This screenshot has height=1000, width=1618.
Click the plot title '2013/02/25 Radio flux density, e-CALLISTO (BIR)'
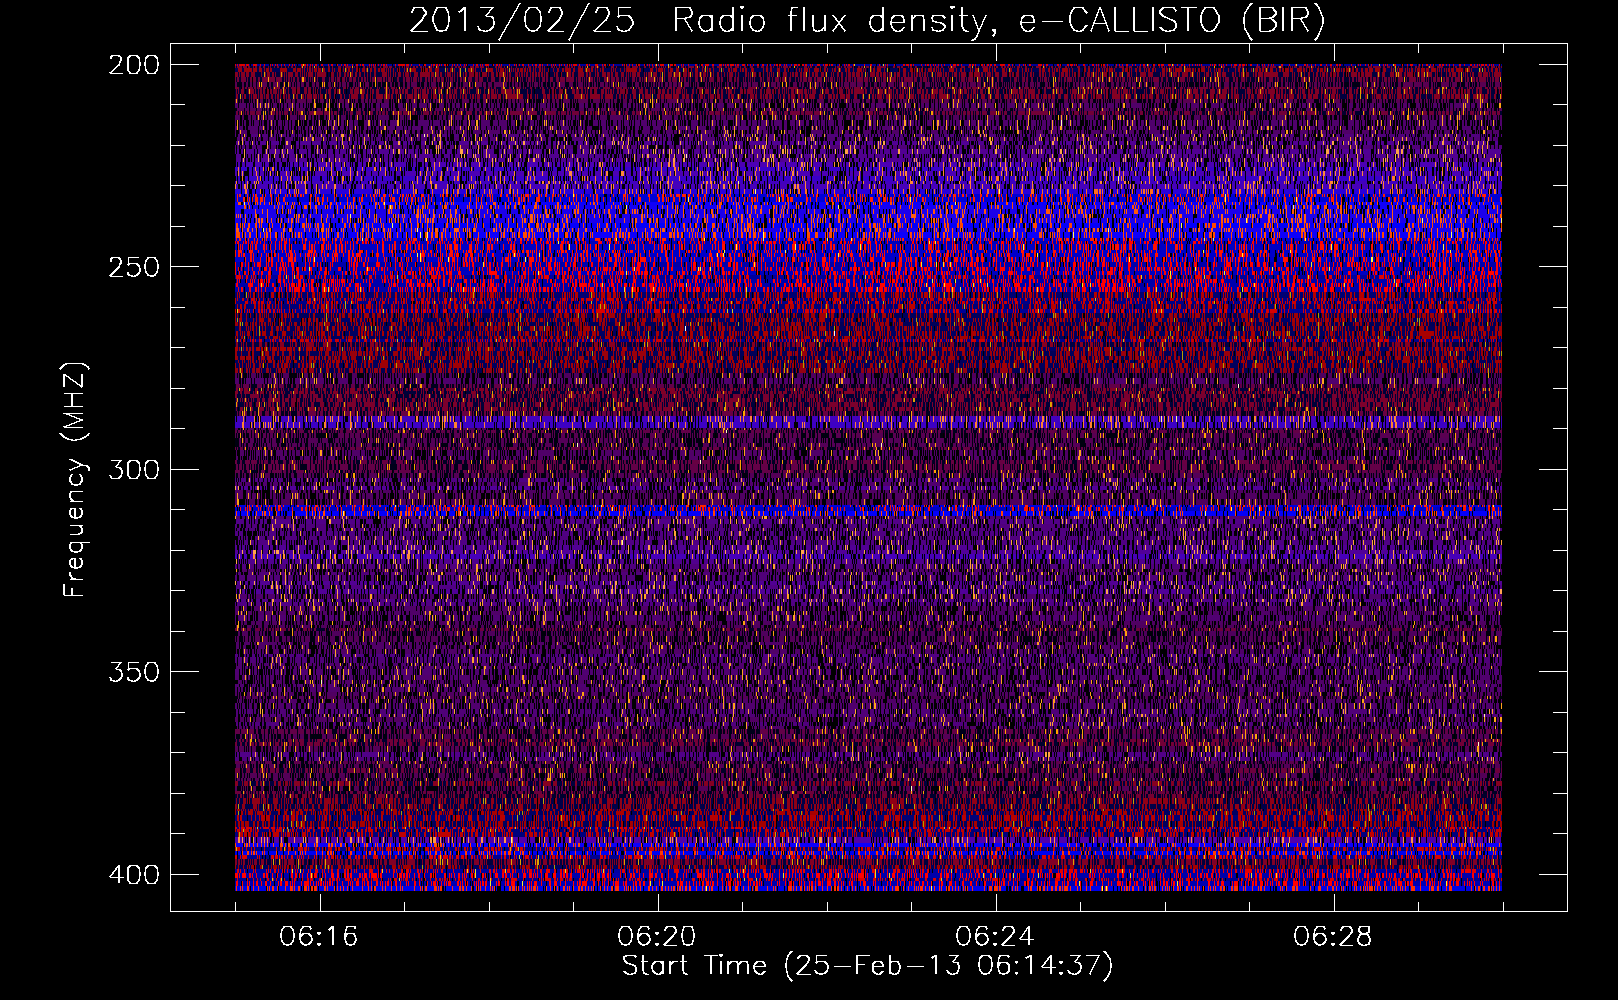point(867,20)
